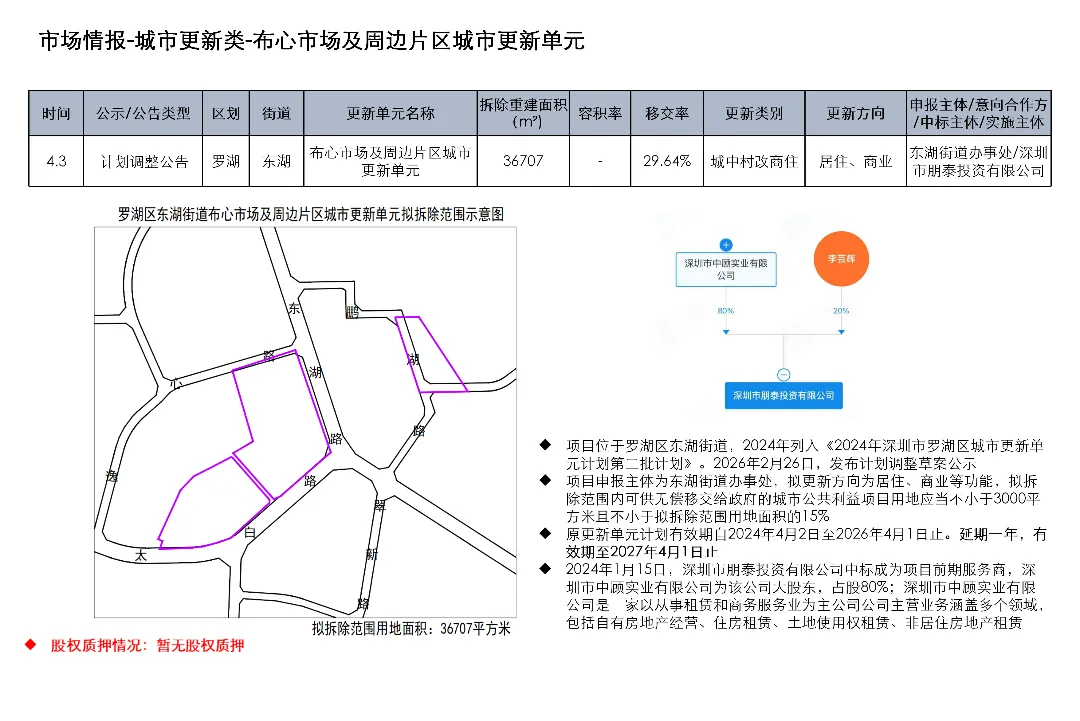Click the 移交率 column header
This screenshot has height=721, width=1080.
(667, 113)
